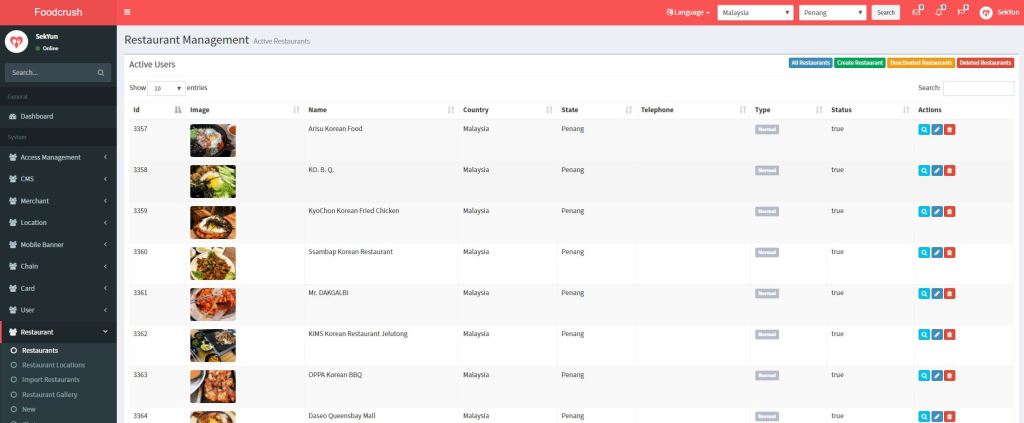The image size is (1024, 423).
Task: Open the mail envelope notifications
Action: click(x=917, y=12)
